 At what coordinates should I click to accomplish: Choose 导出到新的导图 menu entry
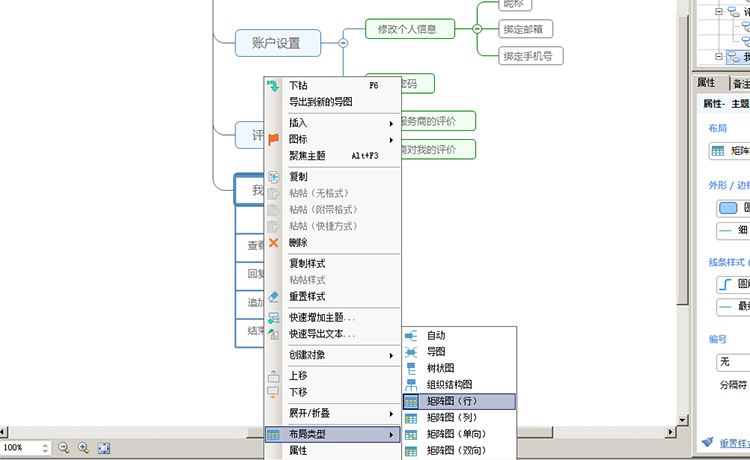point(332,102)
